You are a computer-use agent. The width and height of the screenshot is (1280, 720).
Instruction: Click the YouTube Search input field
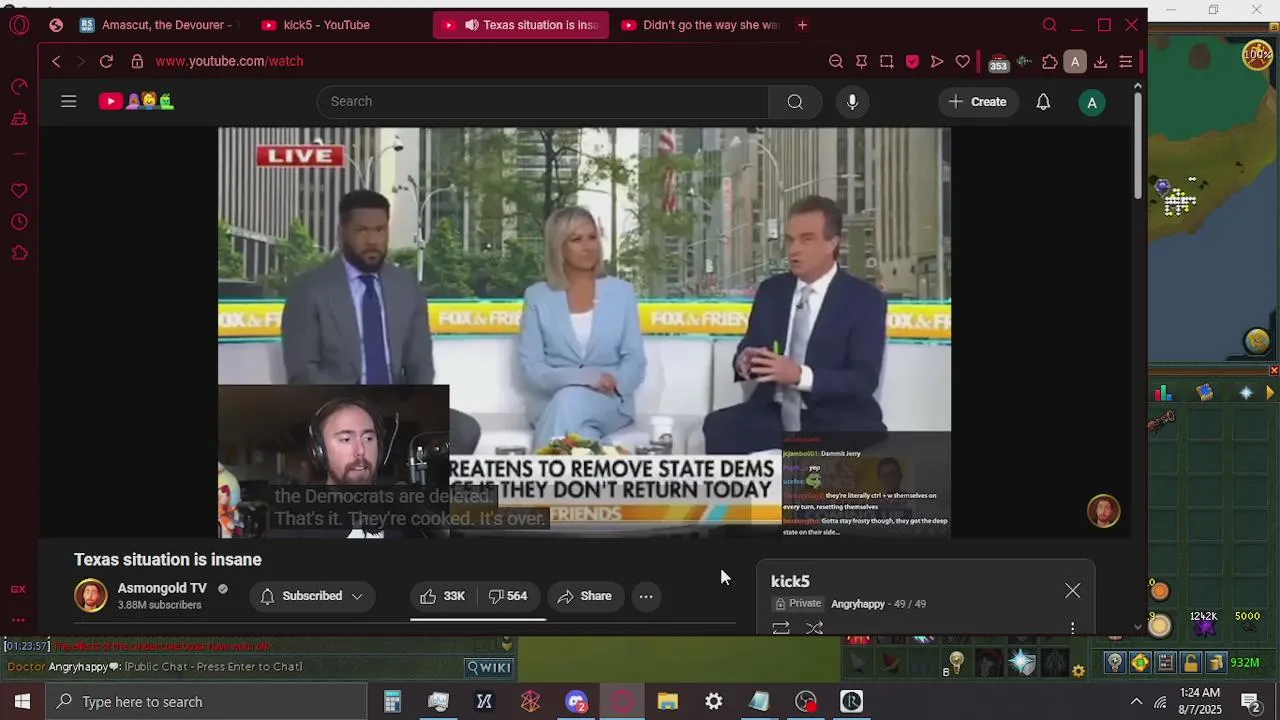[543, 101]
